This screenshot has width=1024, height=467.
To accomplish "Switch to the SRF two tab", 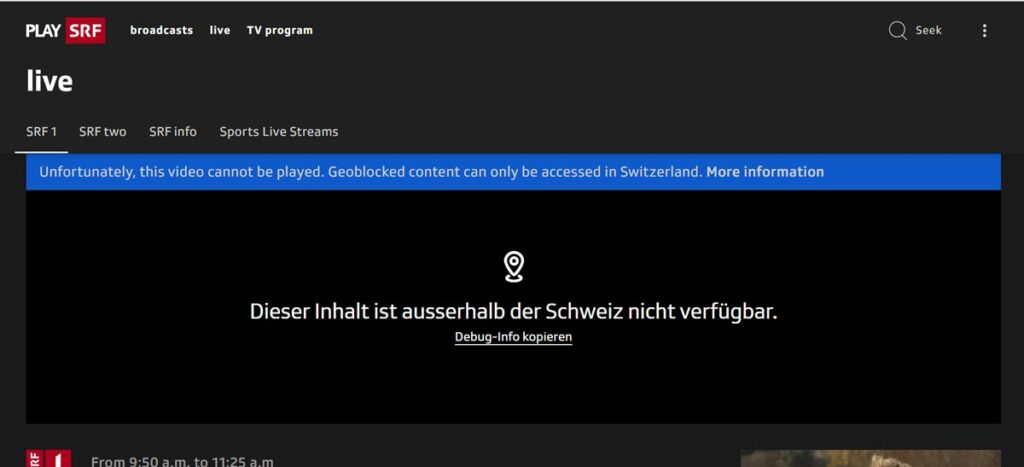I will (103, 131).
